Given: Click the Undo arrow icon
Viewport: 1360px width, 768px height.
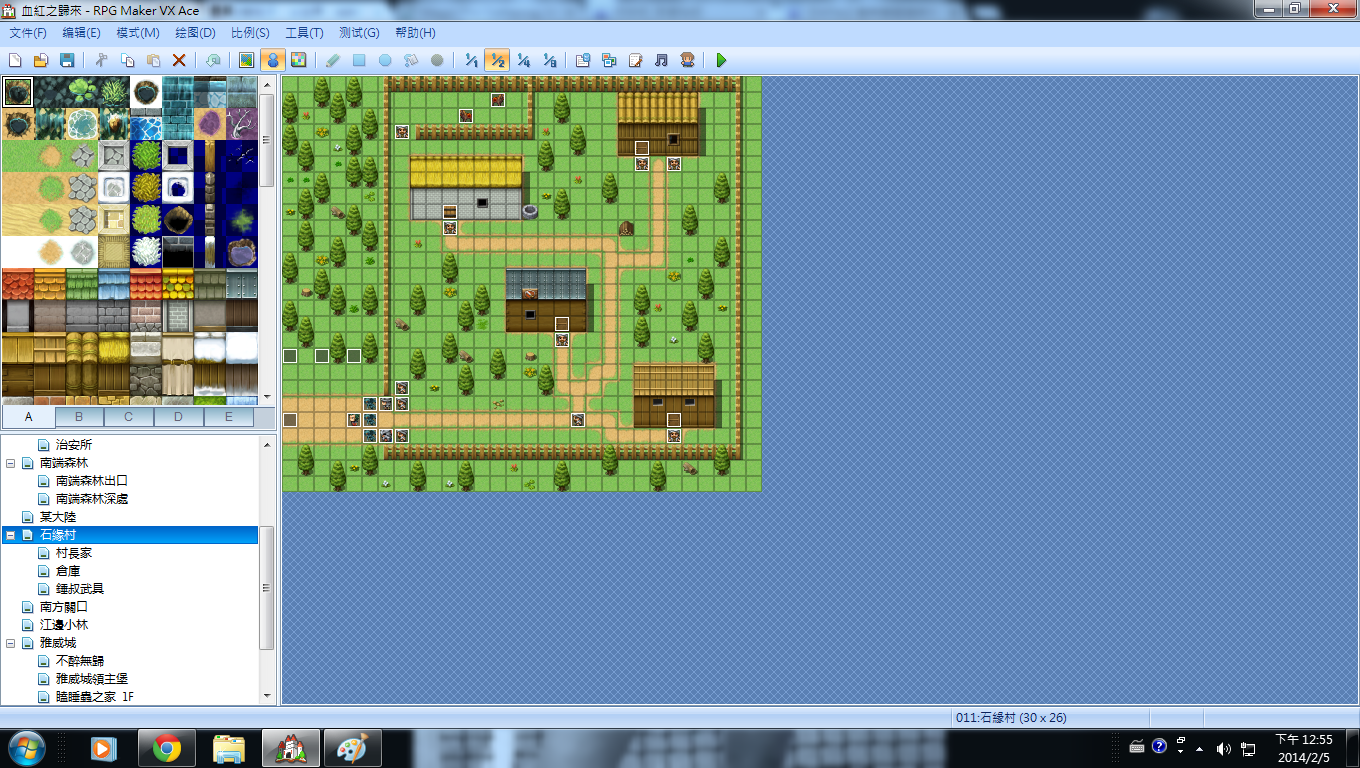Looking at the screenshot, I should pos(213,60).
